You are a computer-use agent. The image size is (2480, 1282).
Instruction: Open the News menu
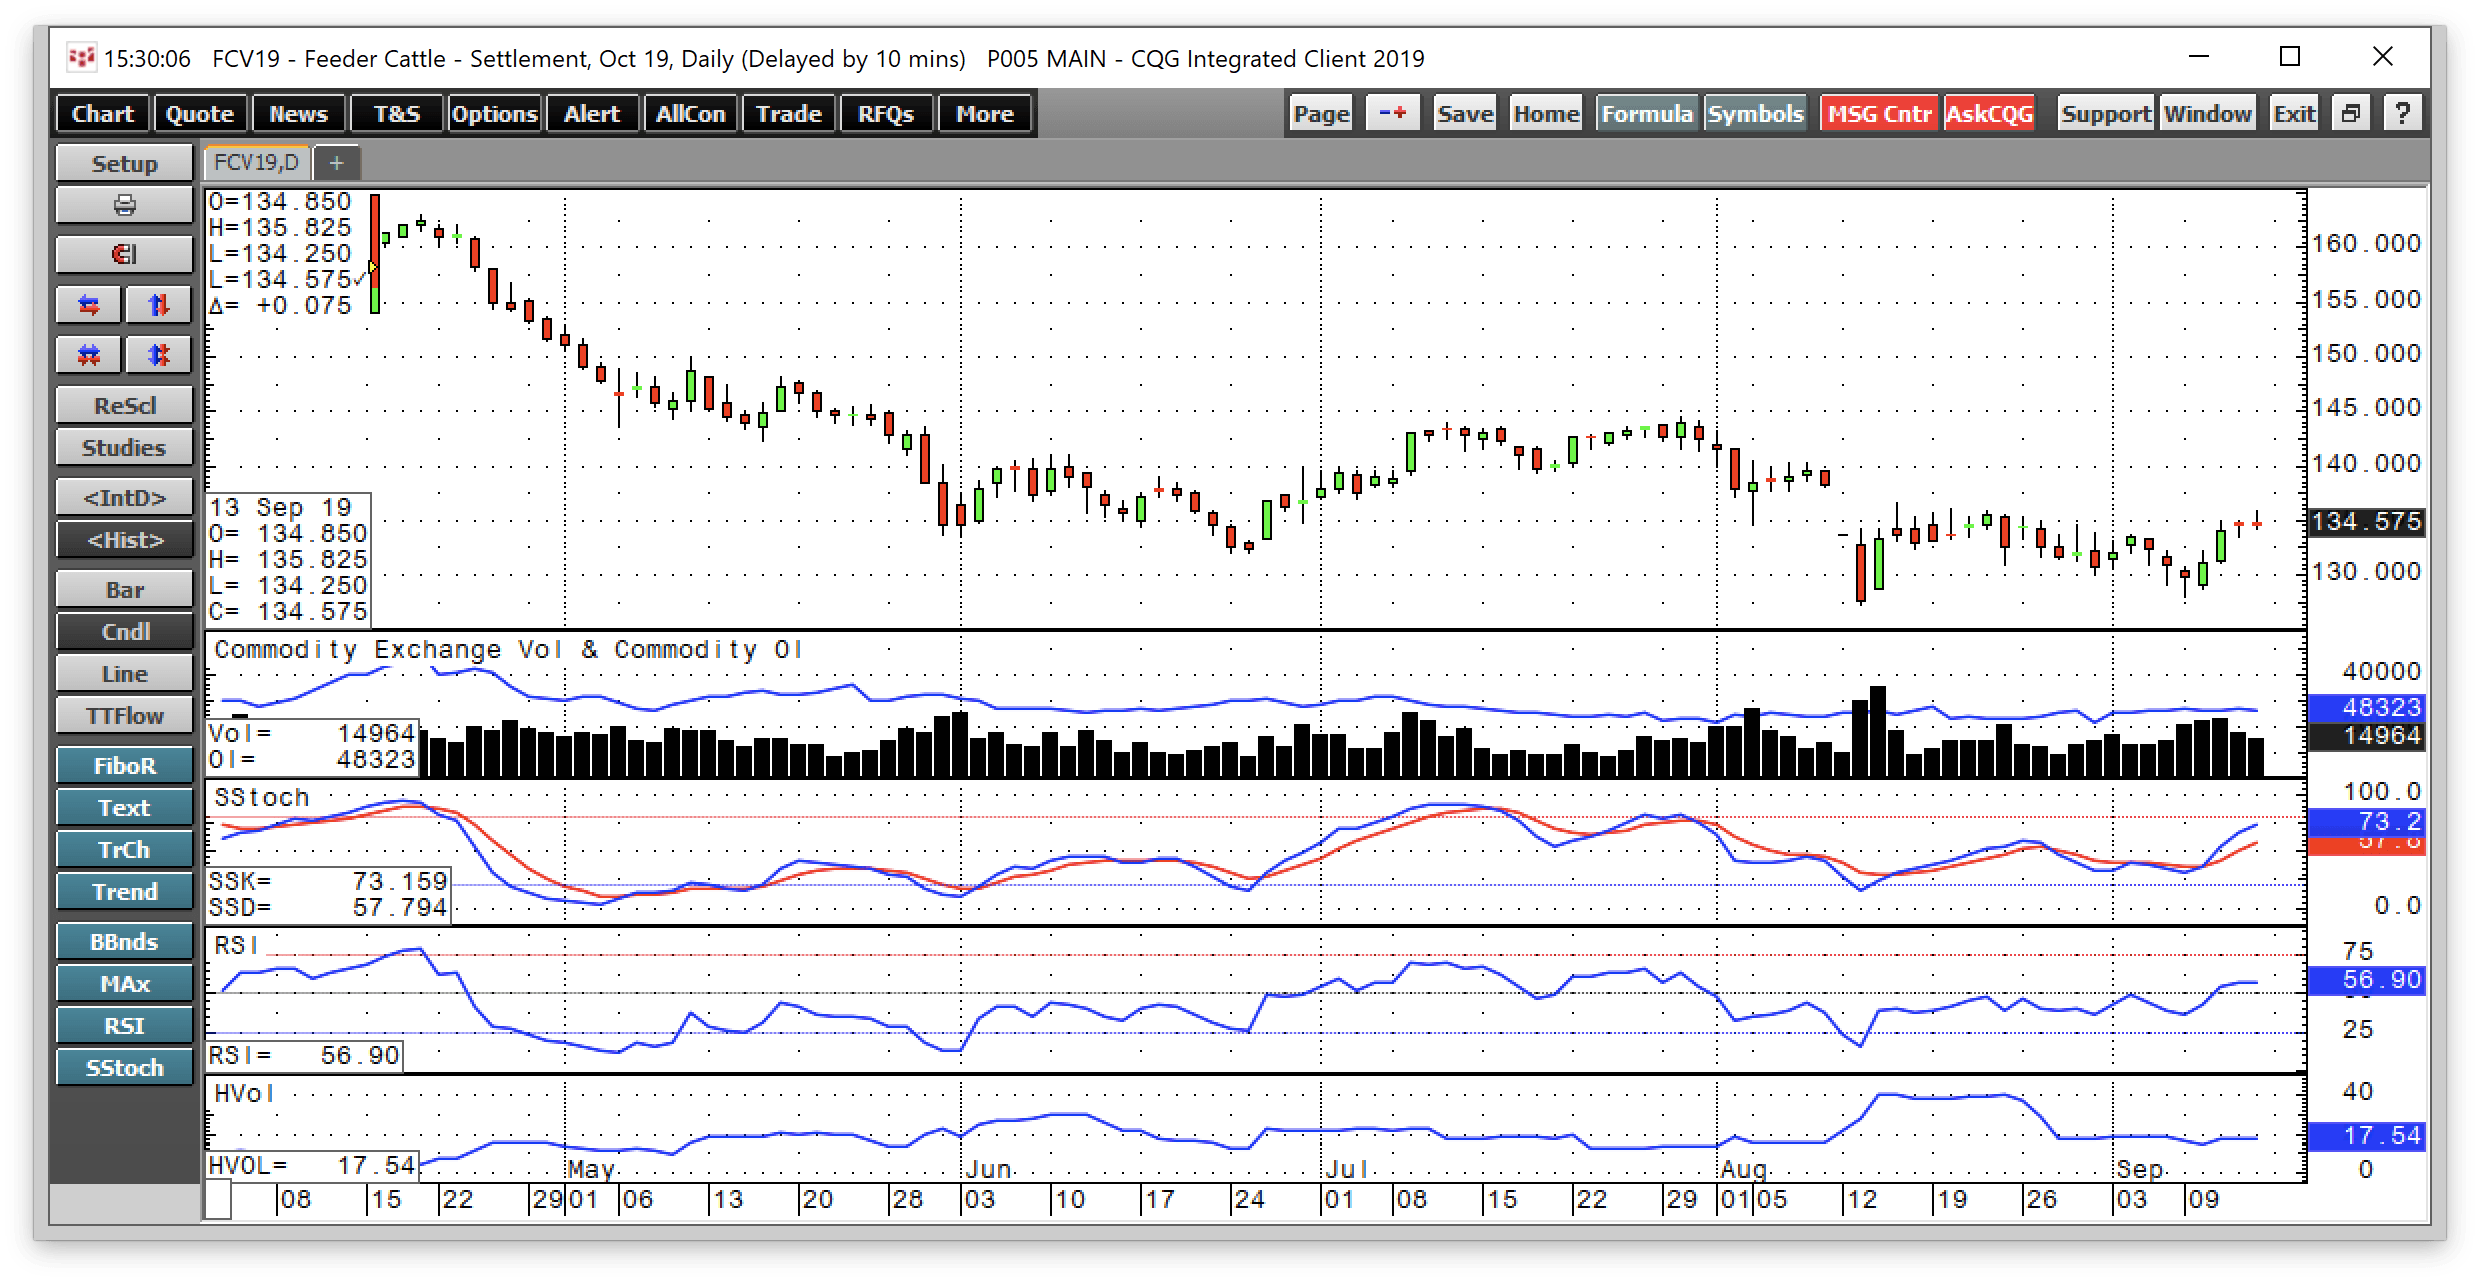point(298,113)
